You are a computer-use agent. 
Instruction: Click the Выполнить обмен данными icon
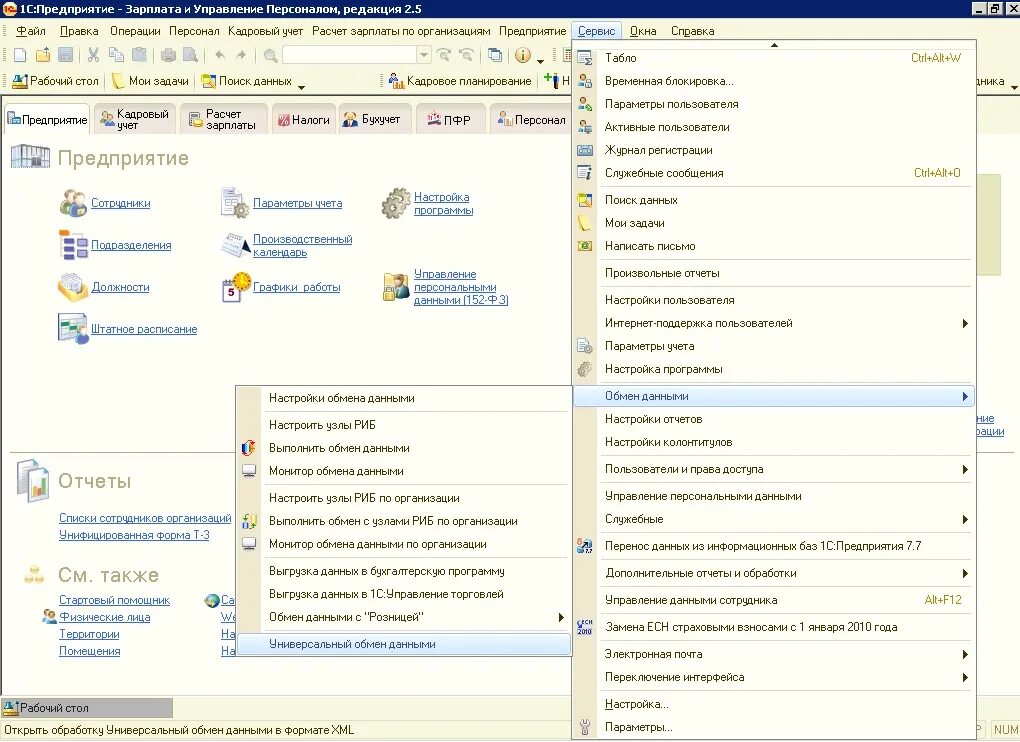248,448
